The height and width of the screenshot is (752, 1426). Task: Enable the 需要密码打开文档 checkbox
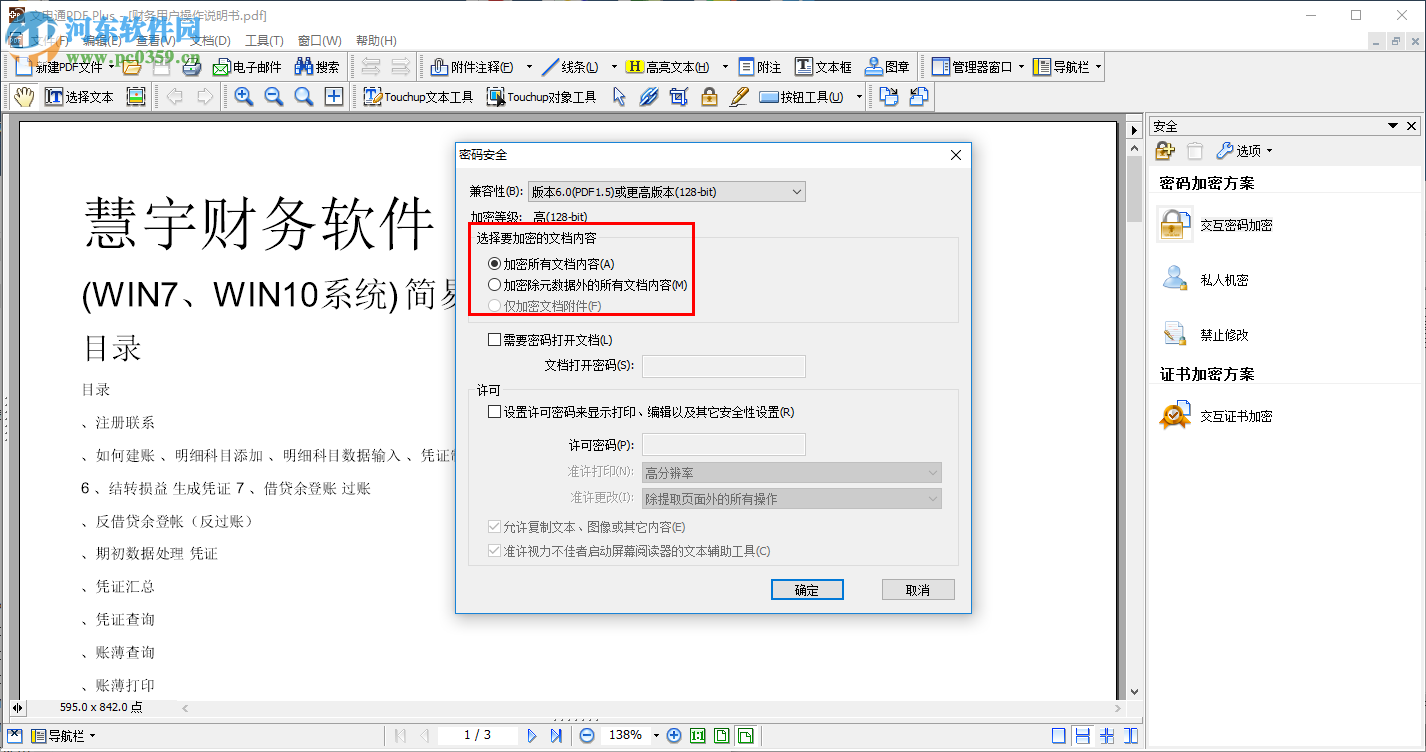(x=493, y=340)
